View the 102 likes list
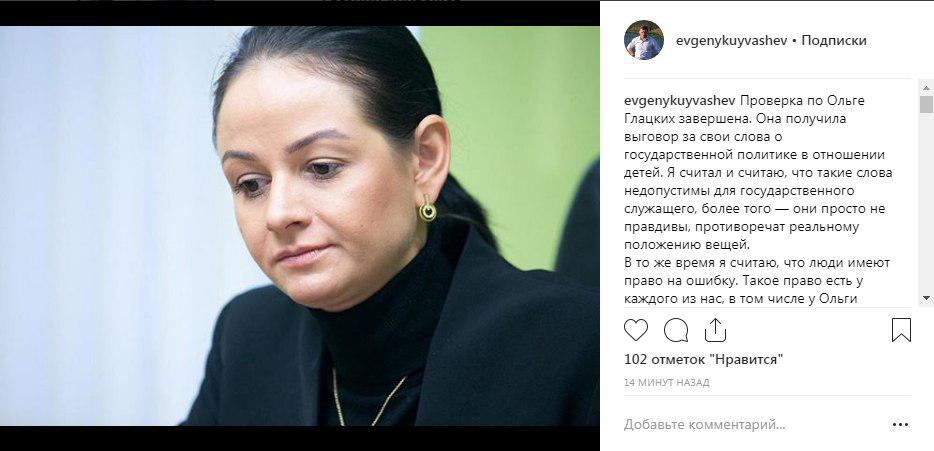Screen dimensions: 934x451 tap(703, 359)
